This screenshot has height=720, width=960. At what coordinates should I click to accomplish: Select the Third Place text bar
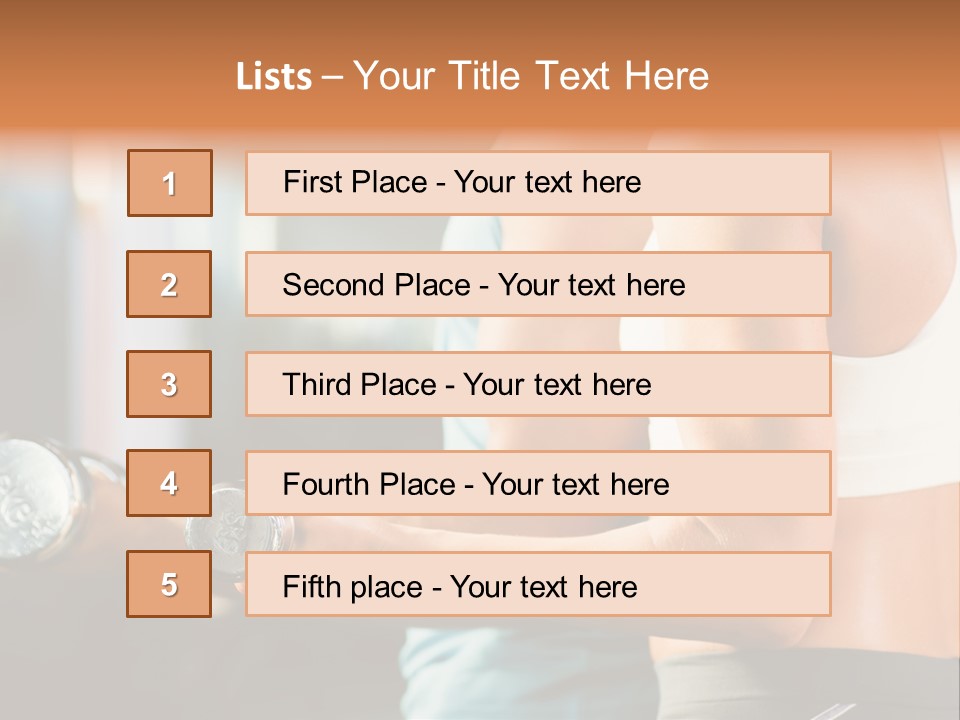pos(538,384)
